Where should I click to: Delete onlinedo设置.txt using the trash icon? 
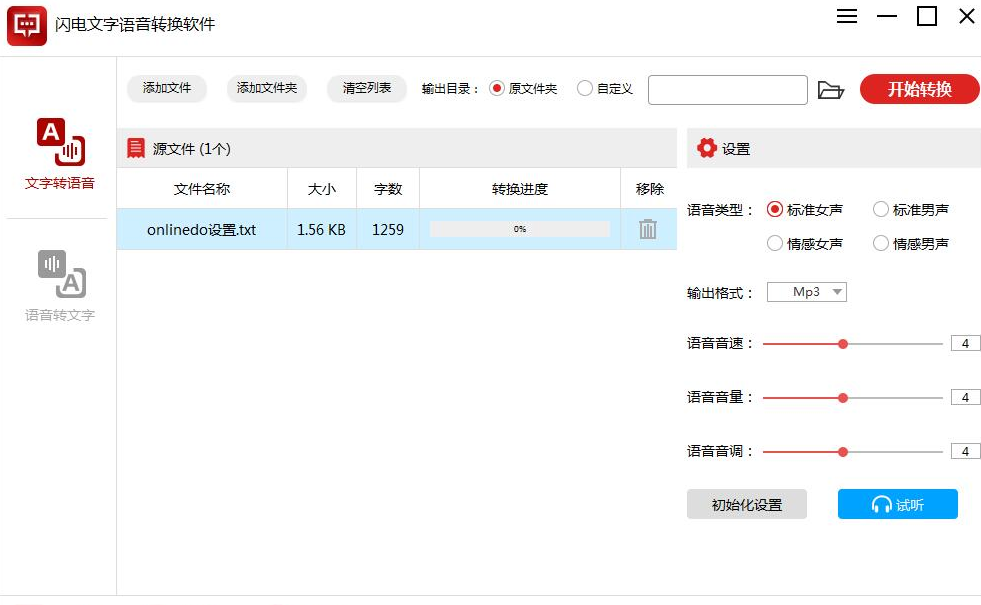[648, 229]
